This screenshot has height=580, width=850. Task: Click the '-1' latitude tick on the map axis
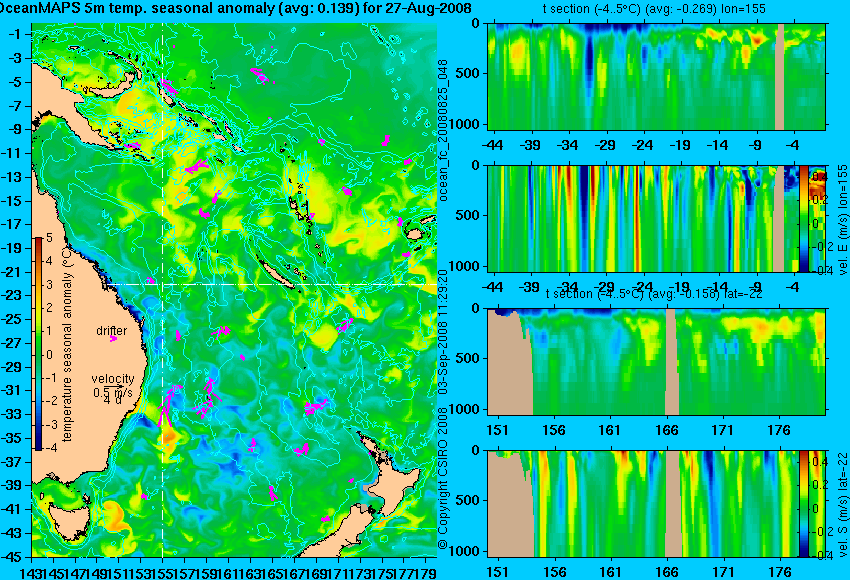pos(15,34)
